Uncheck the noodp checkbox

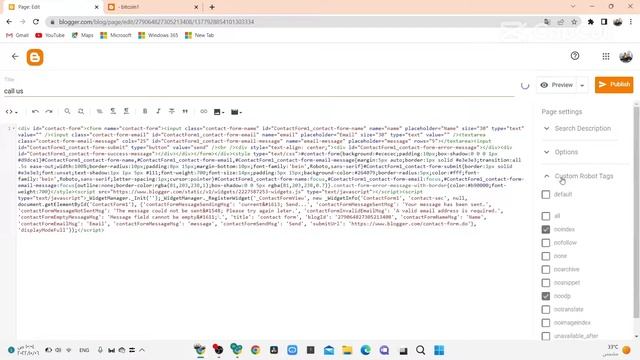(546, 296)
